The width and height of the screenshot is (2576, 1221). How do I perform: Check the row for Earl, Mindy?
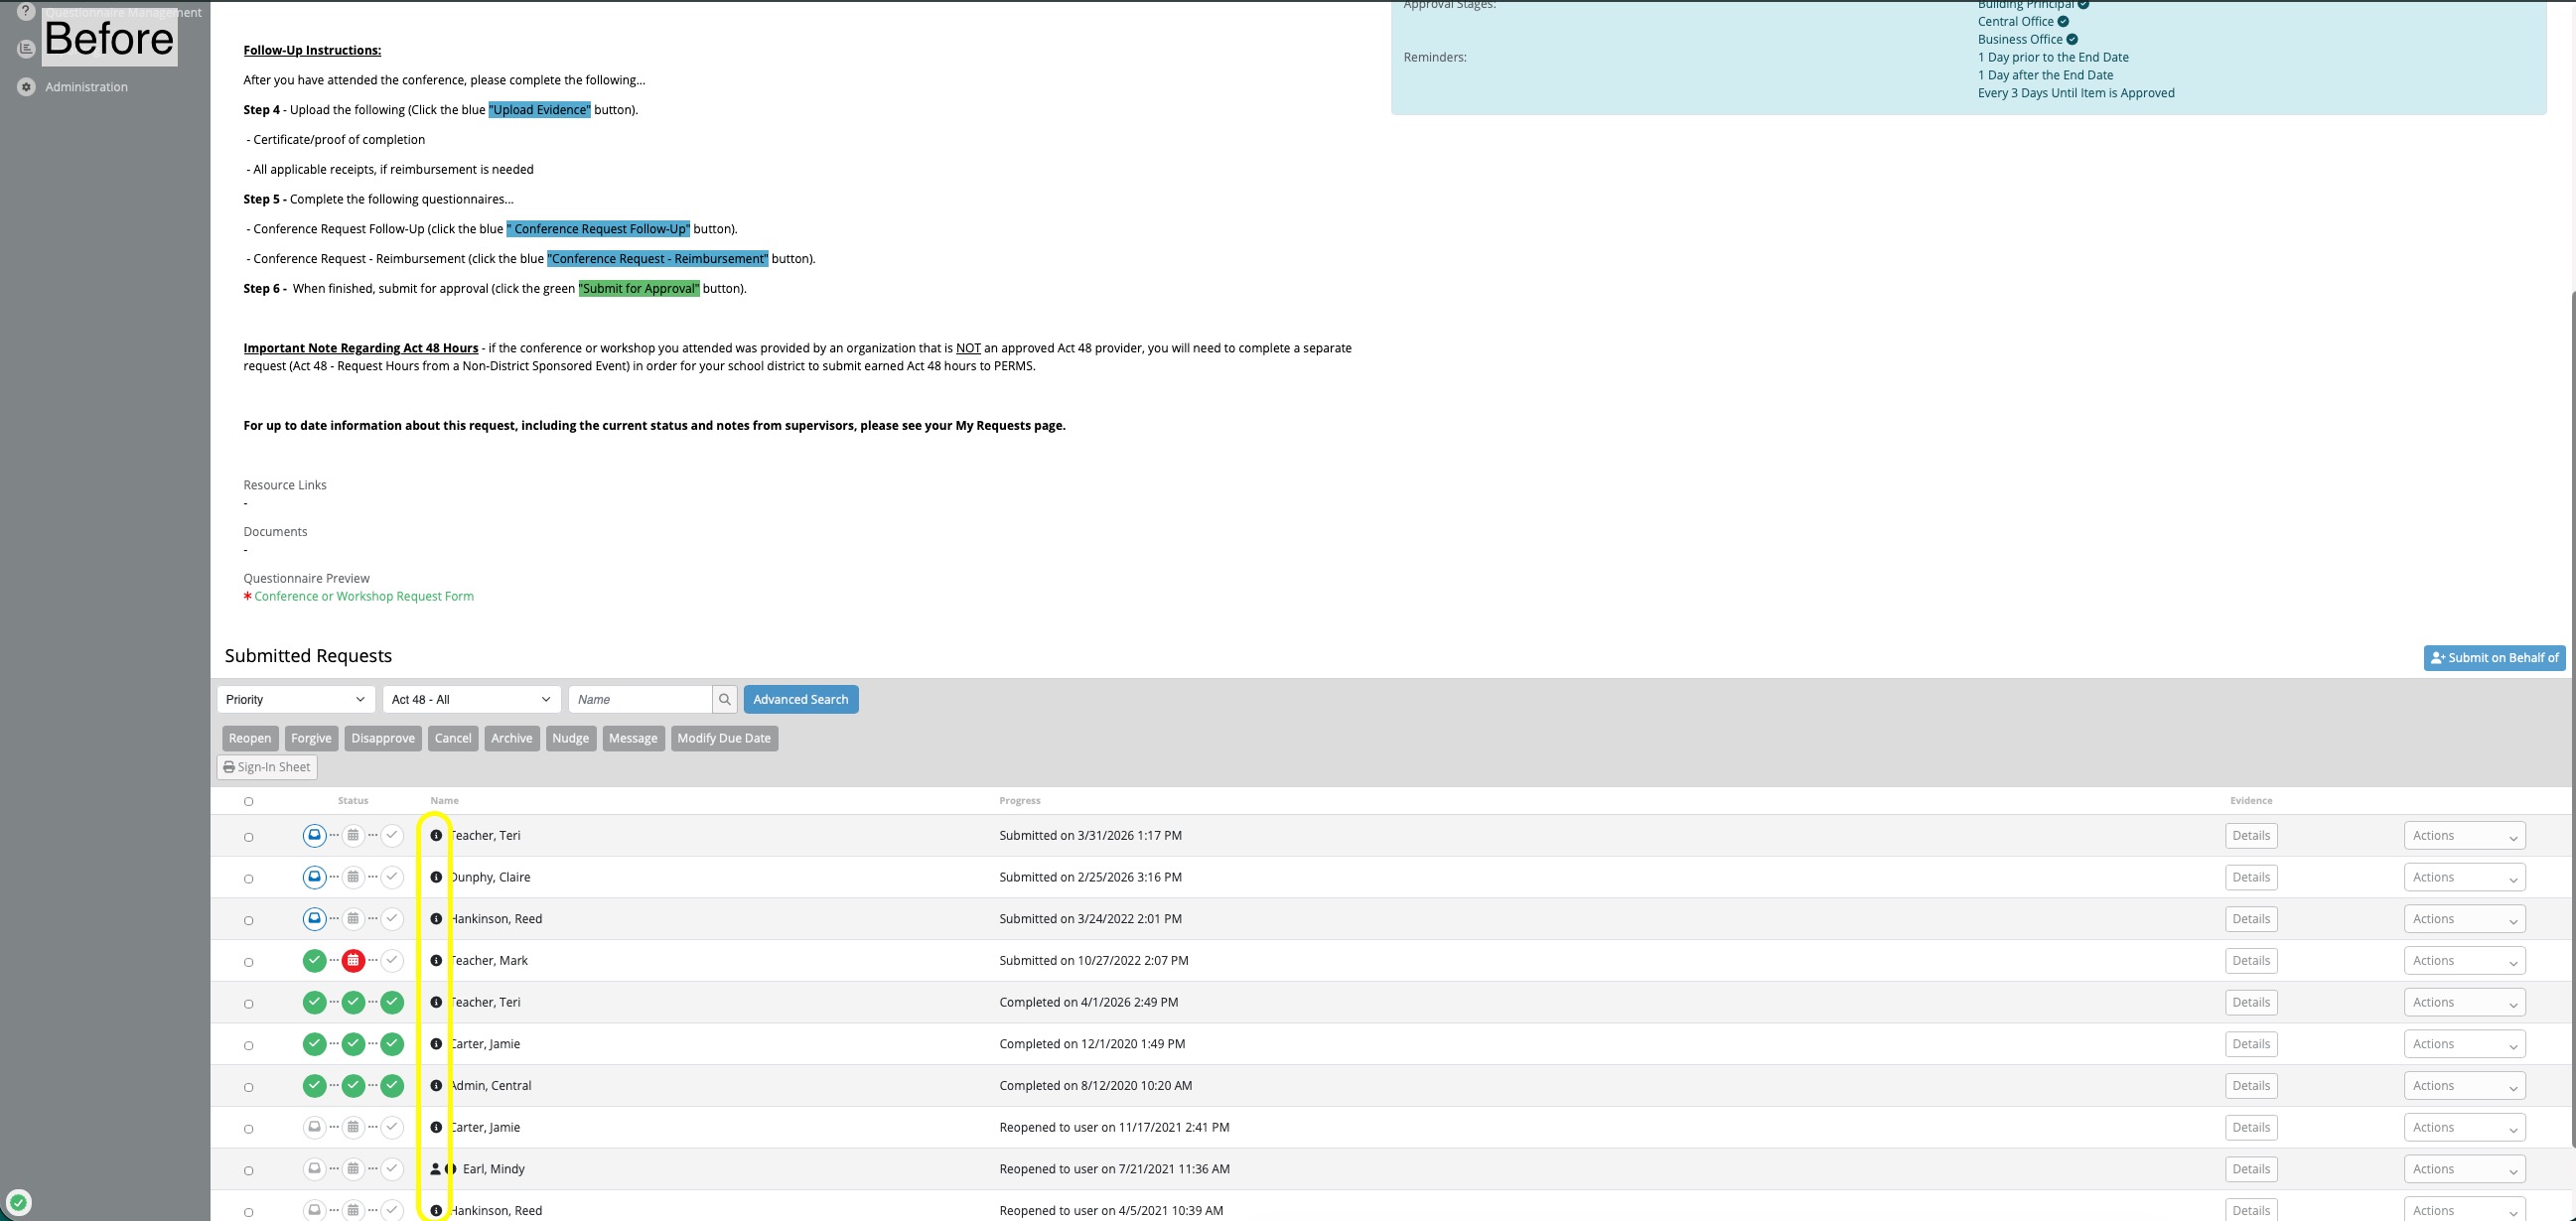coord(249,1171)
